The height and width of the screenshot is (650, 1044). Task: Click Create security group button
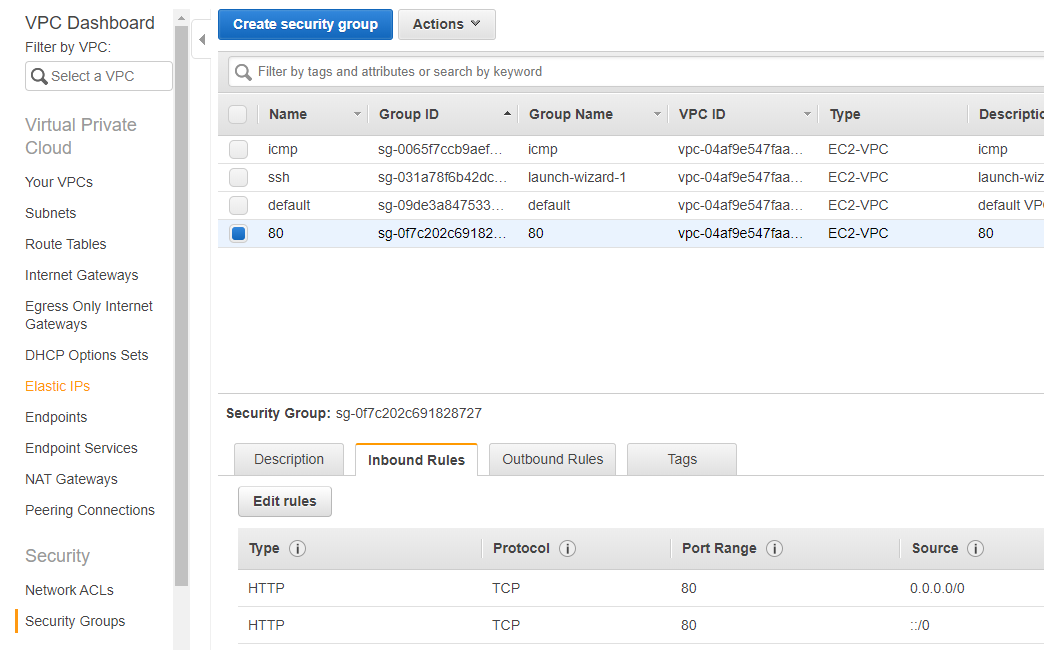point(306,25)
